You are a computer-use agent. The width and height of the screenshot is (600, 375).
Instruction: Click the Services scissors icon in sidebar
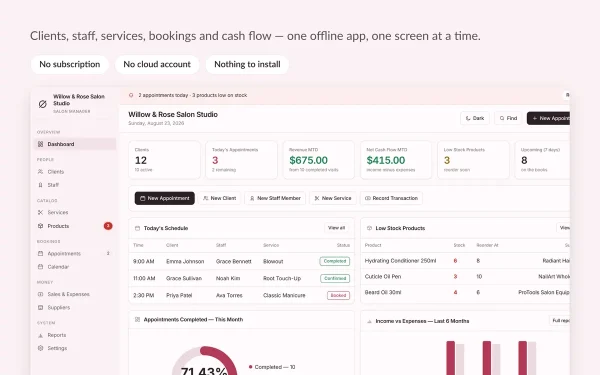click(x=41, y=212)
